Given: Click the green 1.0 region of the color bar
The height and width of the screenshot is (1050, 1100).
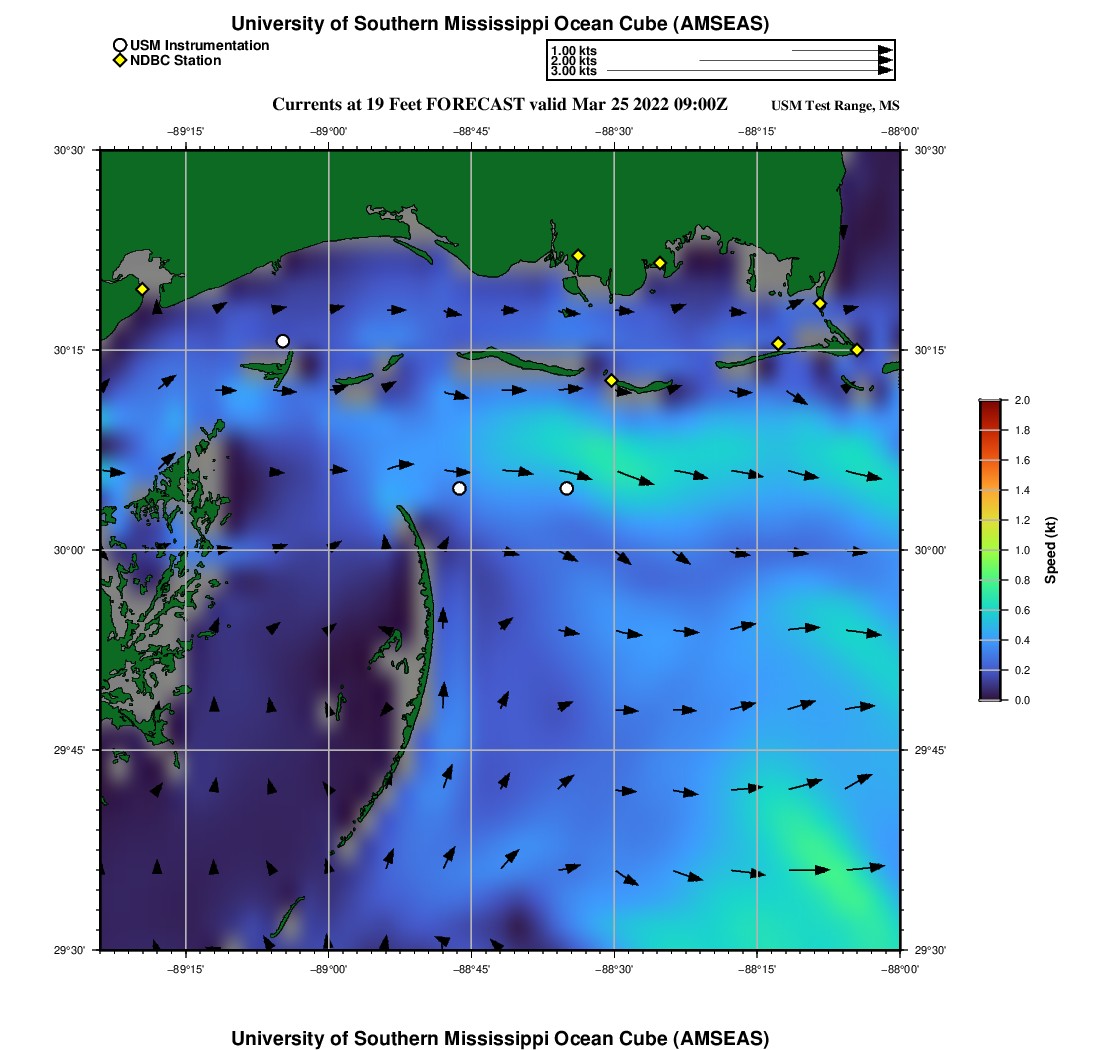Looking at the screenshot, I should tap(990, 550).
